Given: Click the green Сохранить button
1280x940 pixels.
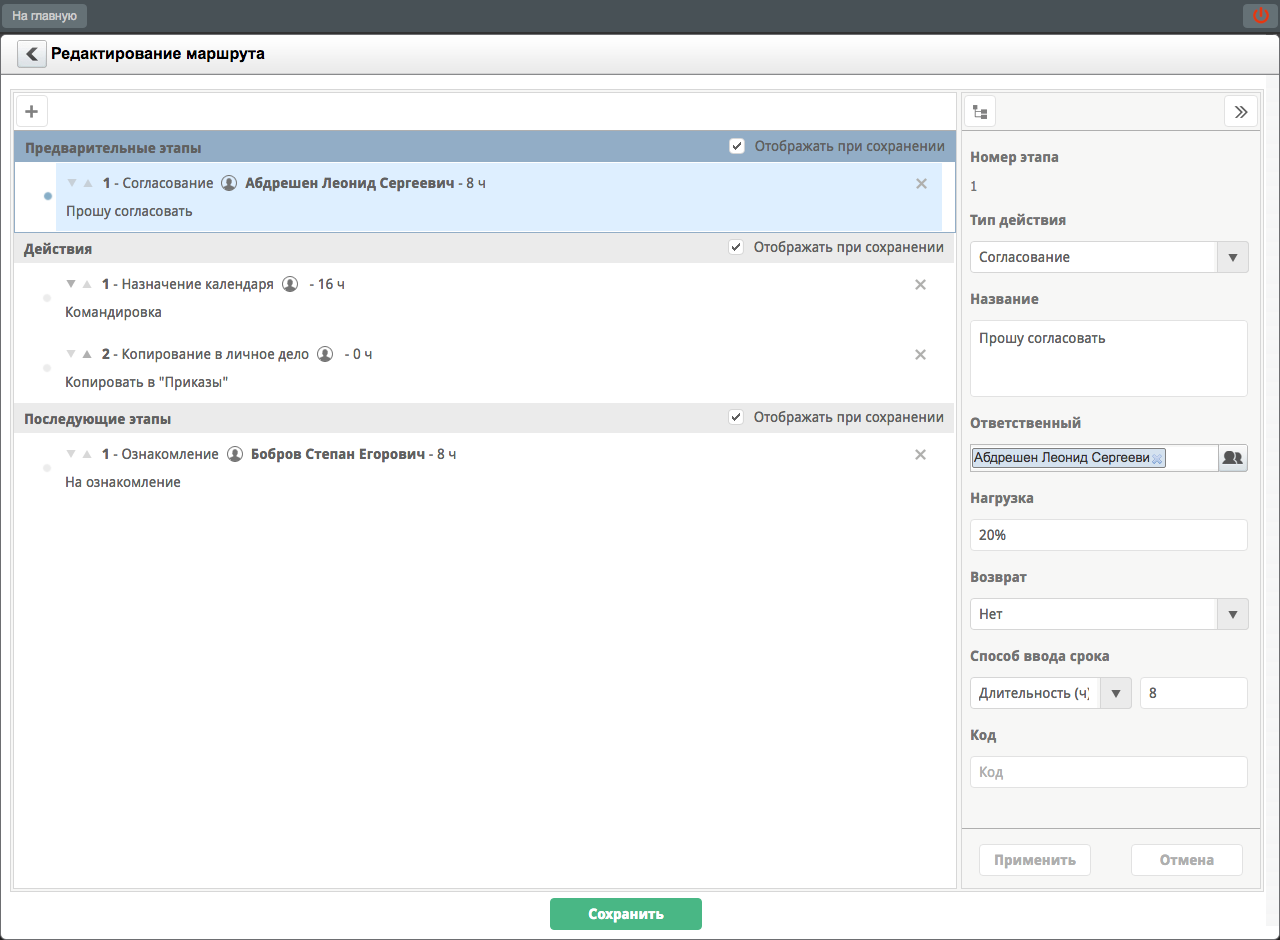Looking at the screenshot, I should pyautogui.click(x=626, y=914).
